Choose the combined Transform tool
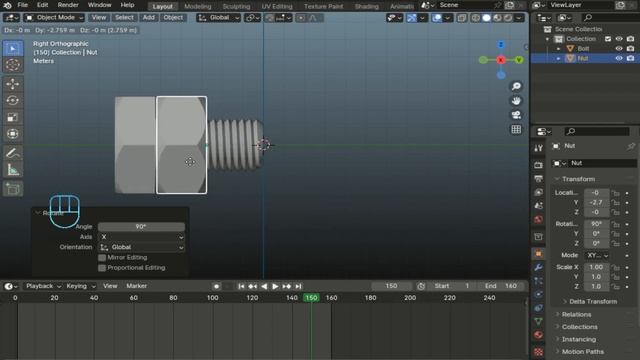This screenshot has width=640, height=360. tap(13, 134)
